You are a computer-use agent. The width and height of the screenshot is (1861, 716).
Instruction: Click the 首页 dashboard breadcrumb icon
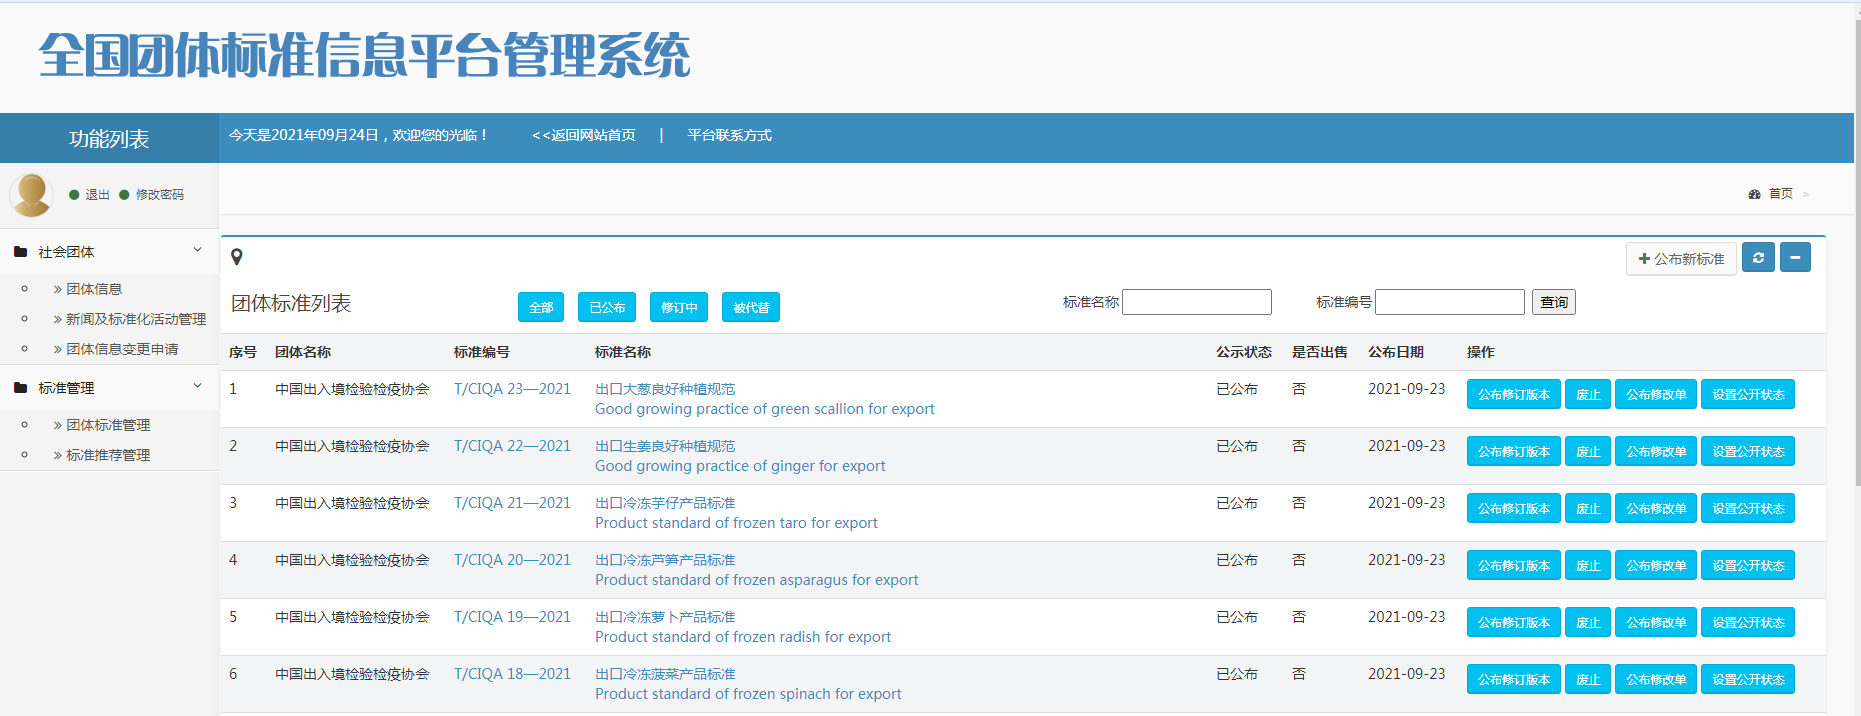(1754, 194)
